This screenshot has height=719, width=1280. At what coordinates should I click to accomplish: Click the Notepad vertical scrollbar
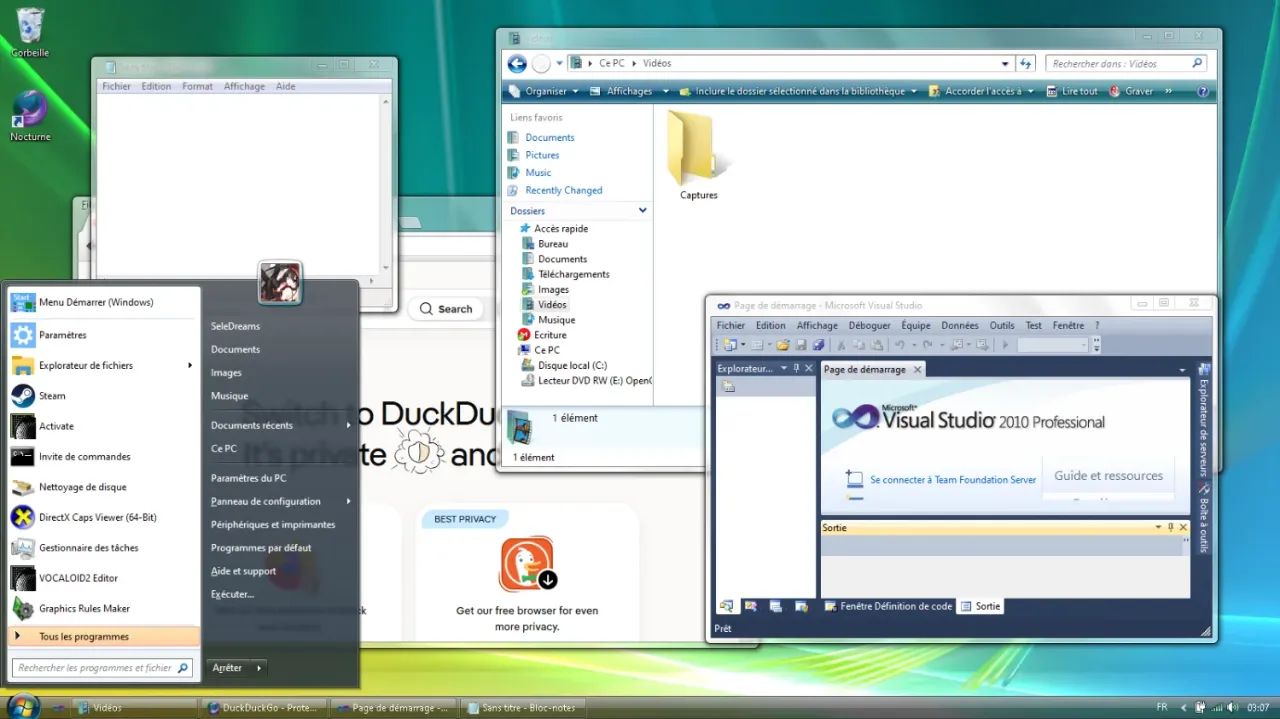pos(386,184)
